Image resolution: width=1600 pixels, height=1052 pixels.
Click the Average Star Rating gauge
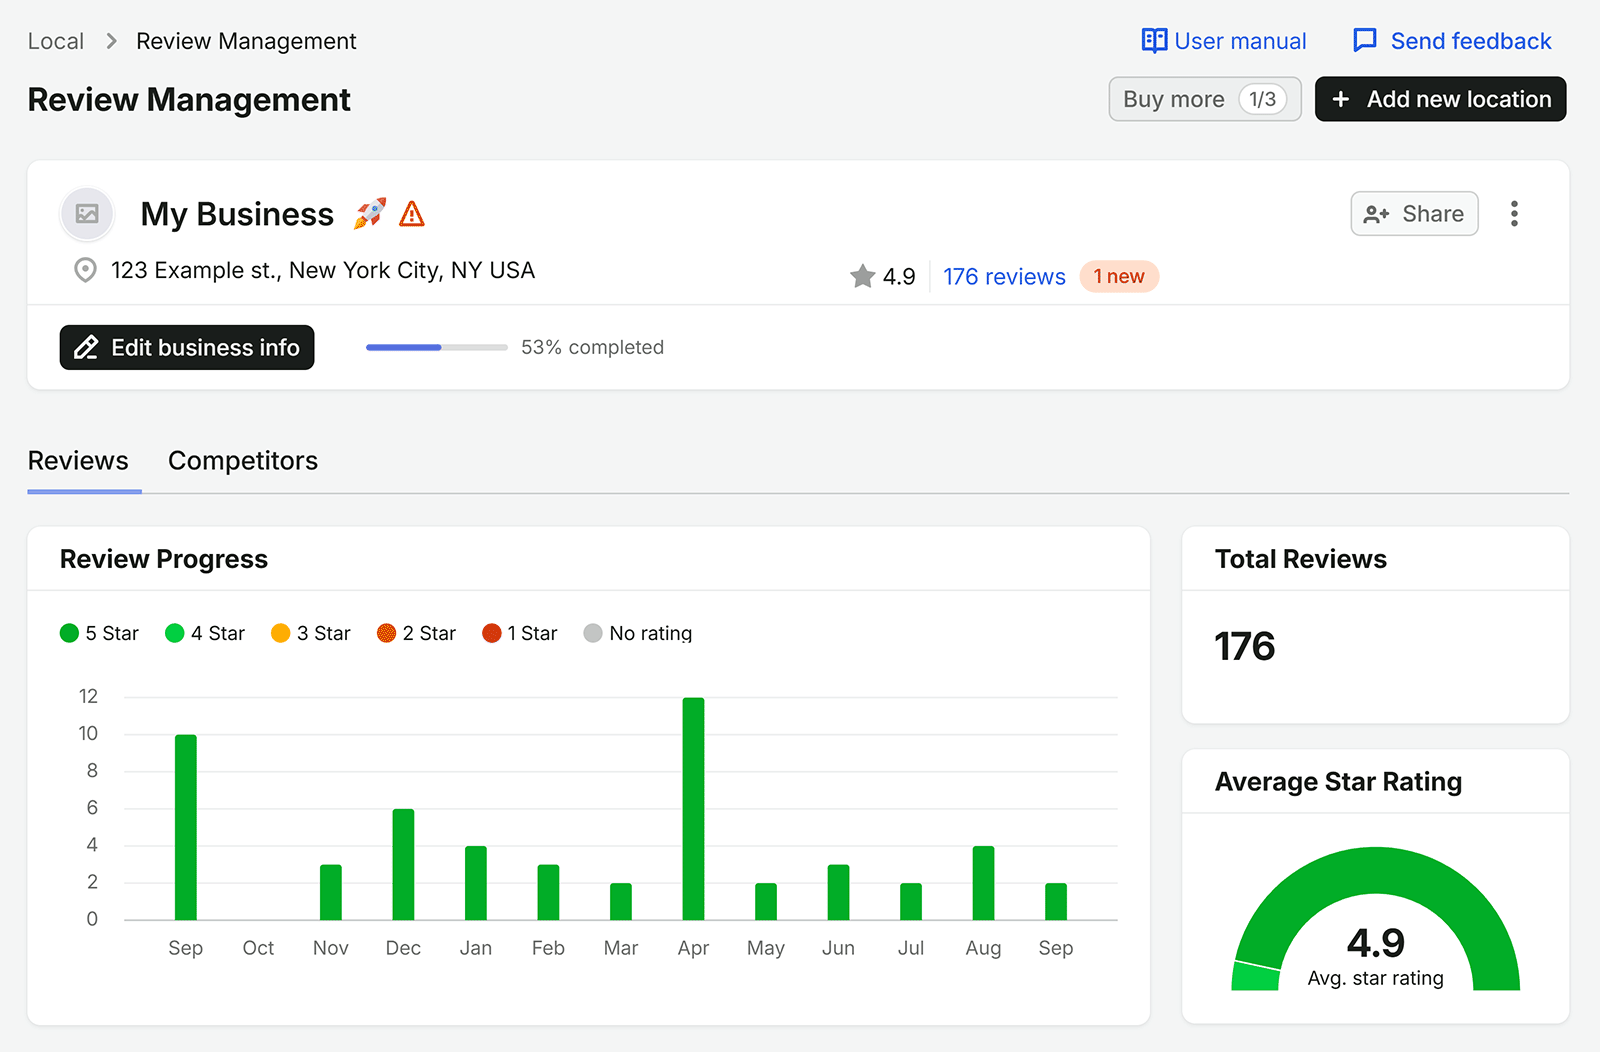click(1376, 919)
